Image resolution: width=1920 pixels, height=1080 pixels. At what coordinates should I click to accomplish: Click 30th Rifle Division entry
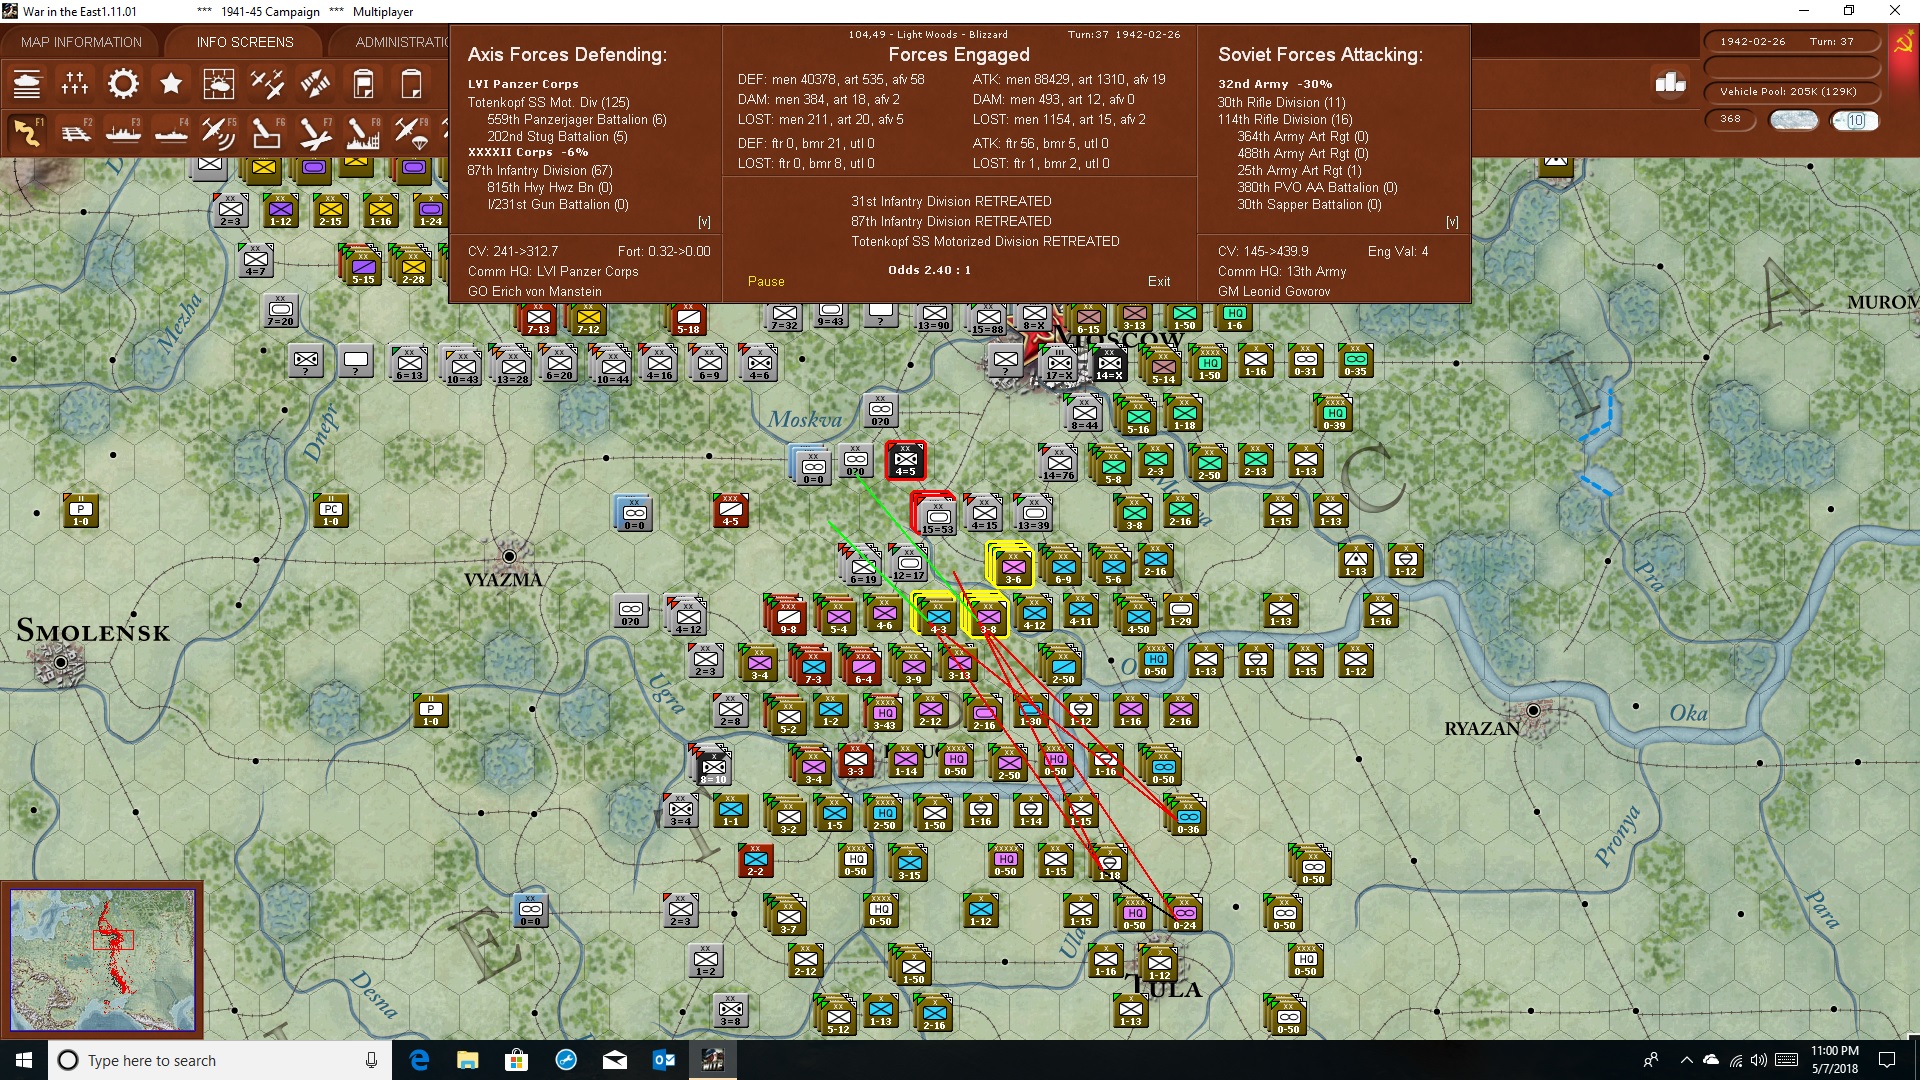tap(1281, 102)
